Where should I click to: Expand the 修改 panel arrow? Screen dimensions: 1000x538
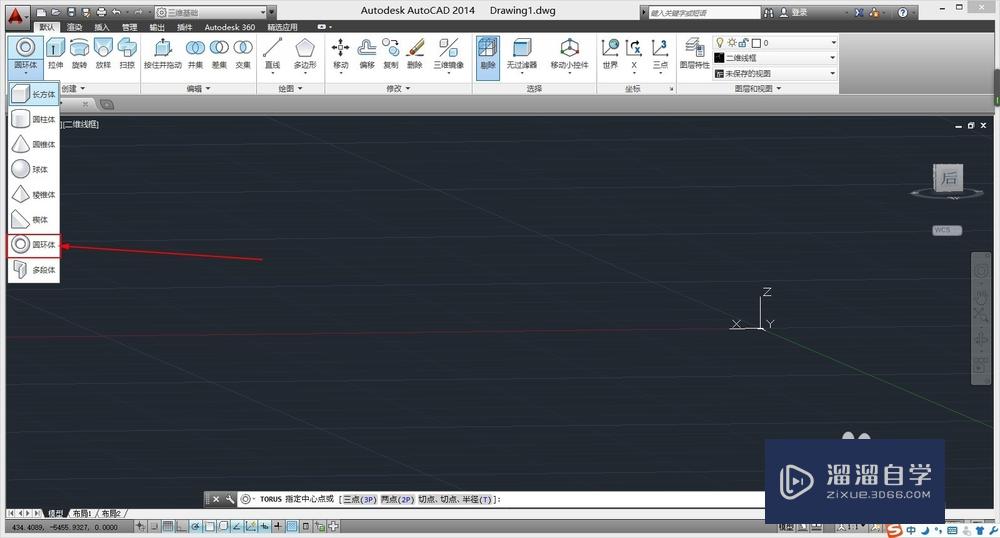coord(408,89)
